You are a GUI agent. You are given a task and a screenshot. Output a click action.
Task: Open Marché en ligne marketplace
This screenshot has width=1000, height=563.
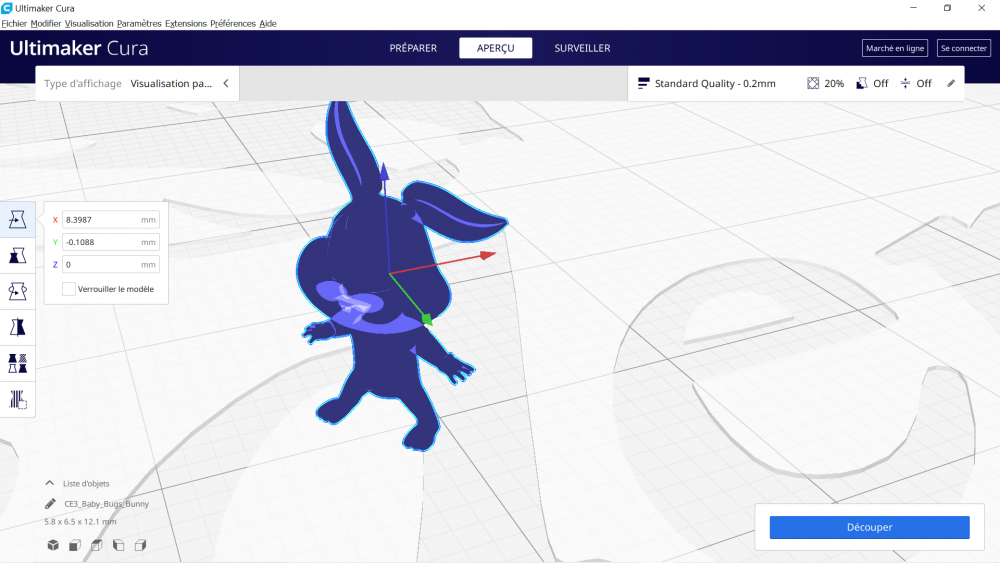(x=895, y=48)
